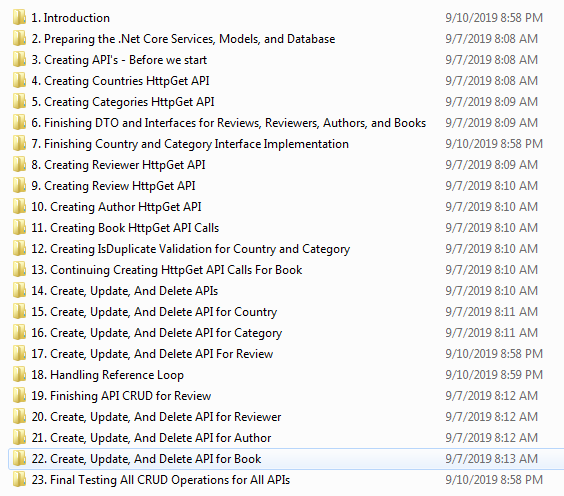Click date of 21. API for Author folder
This screenshot has width=564, height=496.
click(491, 438)
